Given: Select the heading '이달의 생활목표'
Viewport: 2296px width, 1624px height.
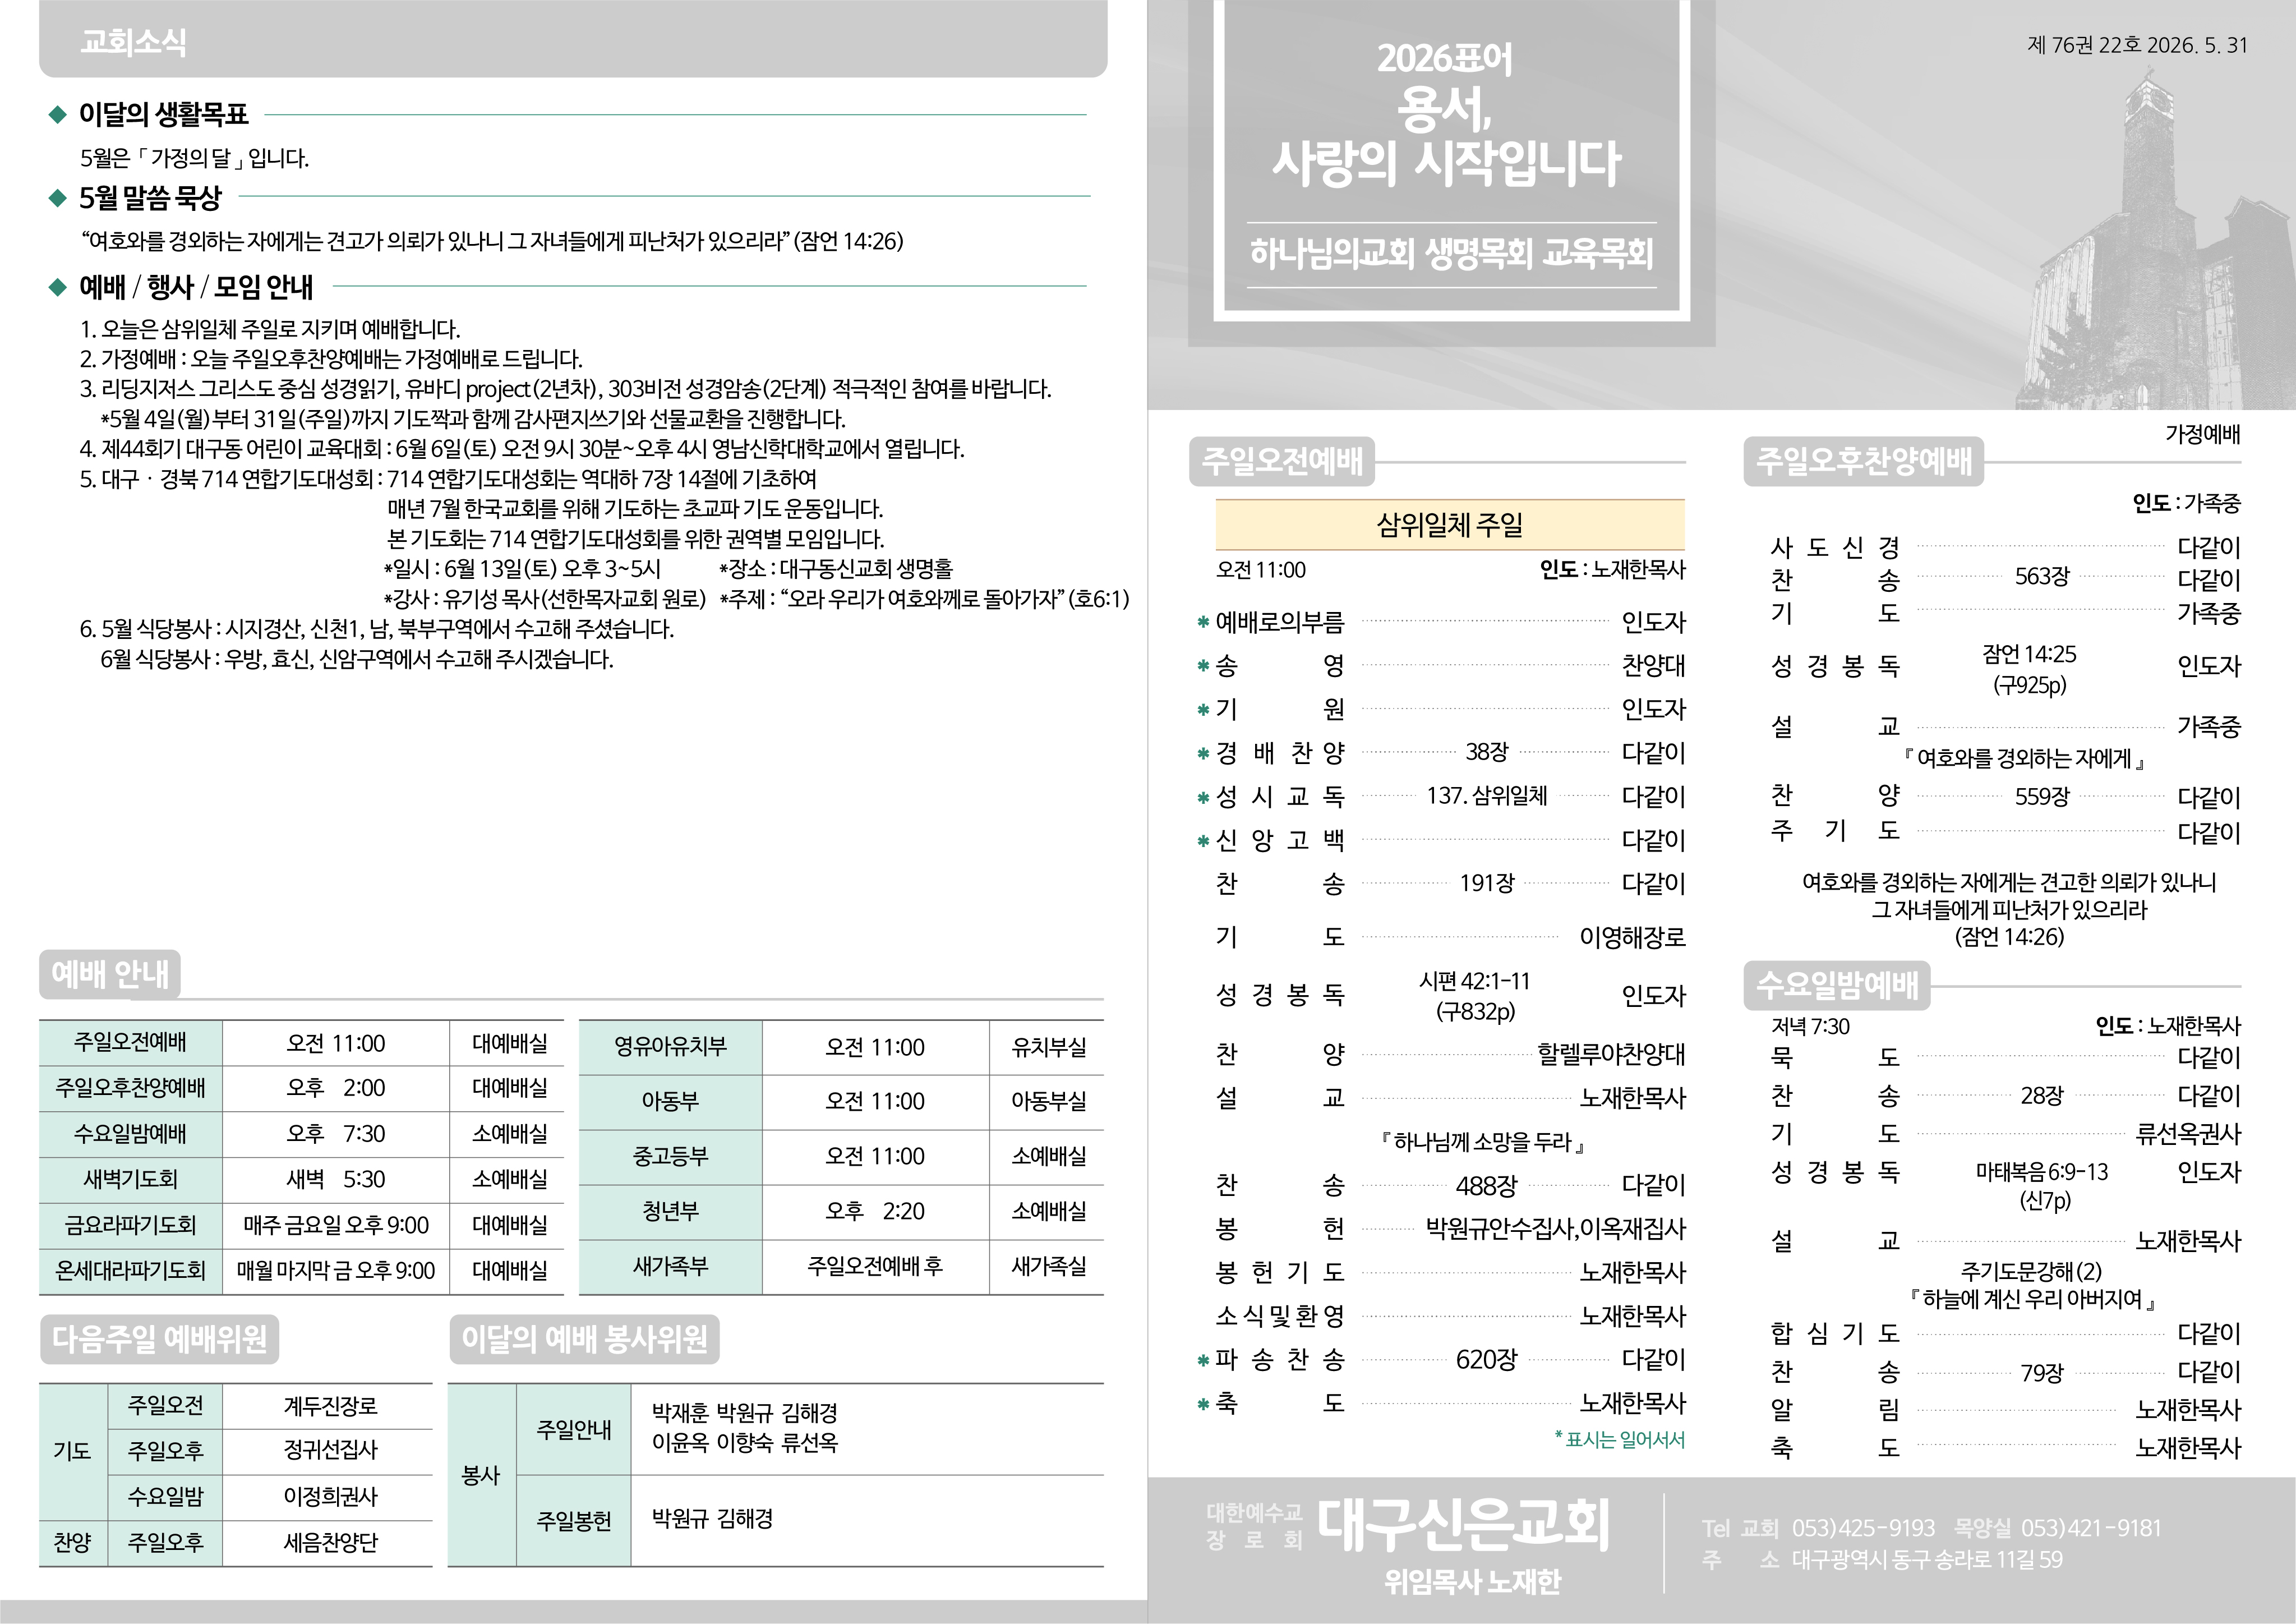Looking at the screenshot, I should click(164, 115).
